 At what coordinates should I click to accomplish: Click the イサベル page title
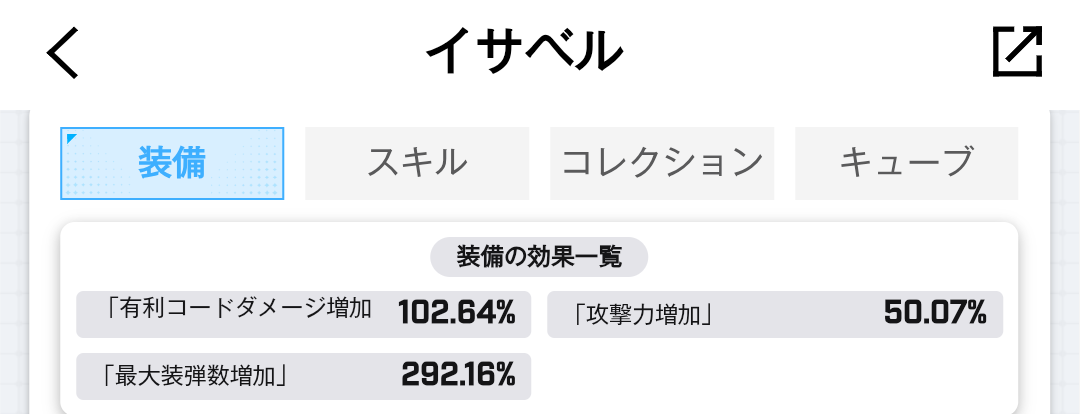pos(524,53)
